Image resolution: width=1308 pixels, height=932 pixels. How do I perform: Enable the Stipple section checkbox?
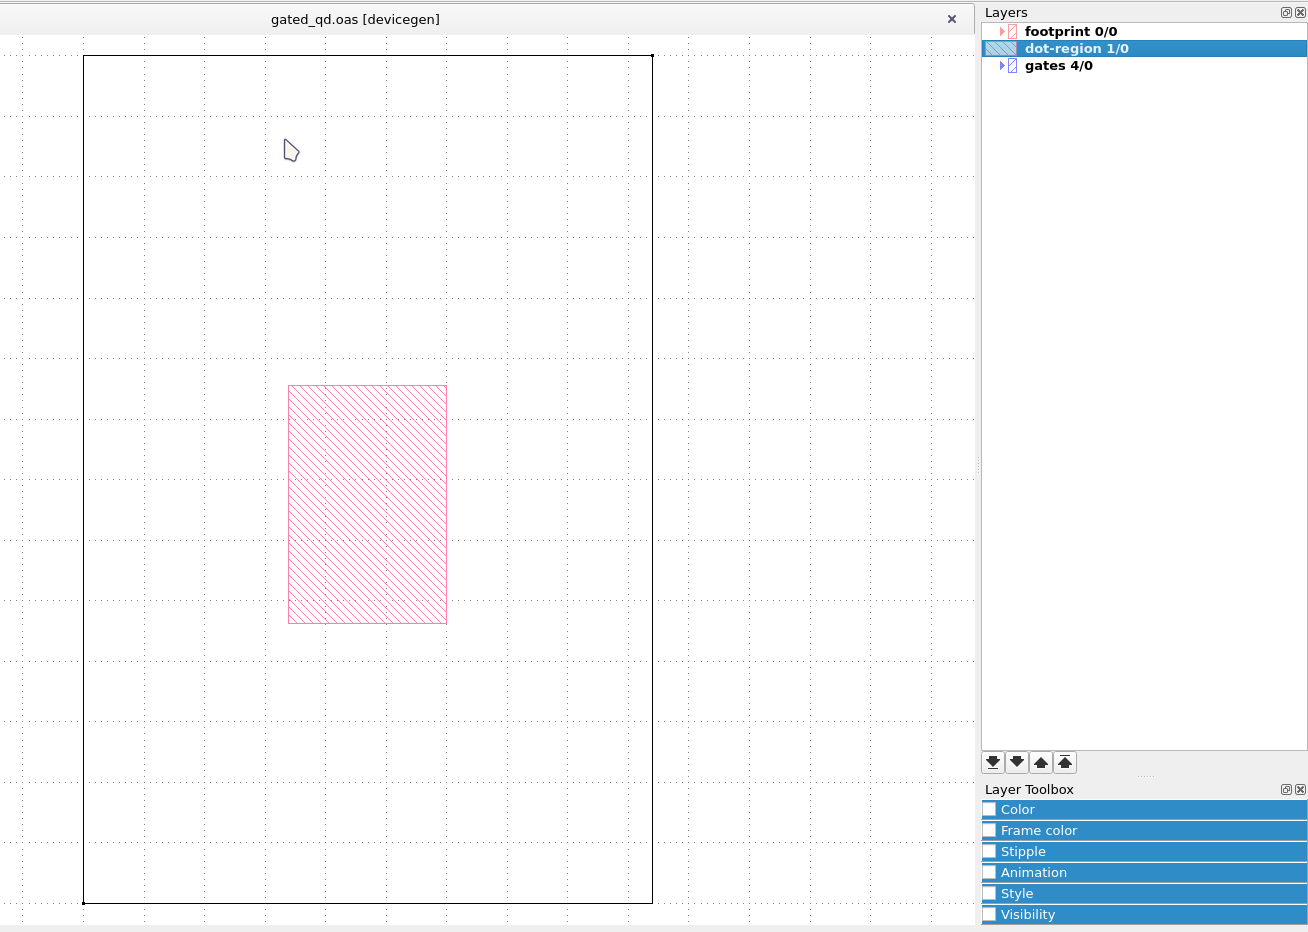tap(990, 852)
